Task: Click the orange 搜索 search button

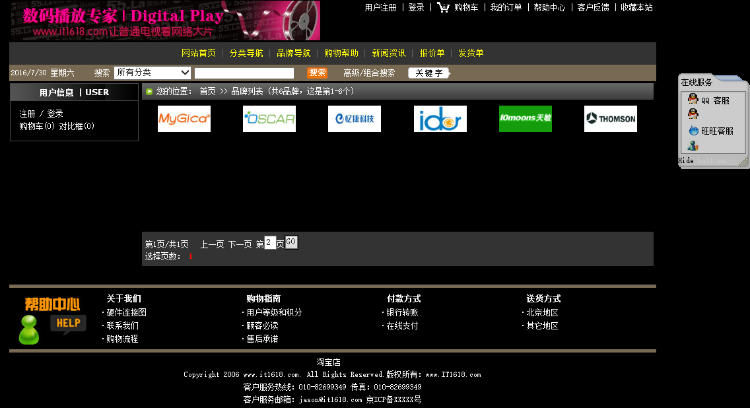Action: (x=317, y=73)
